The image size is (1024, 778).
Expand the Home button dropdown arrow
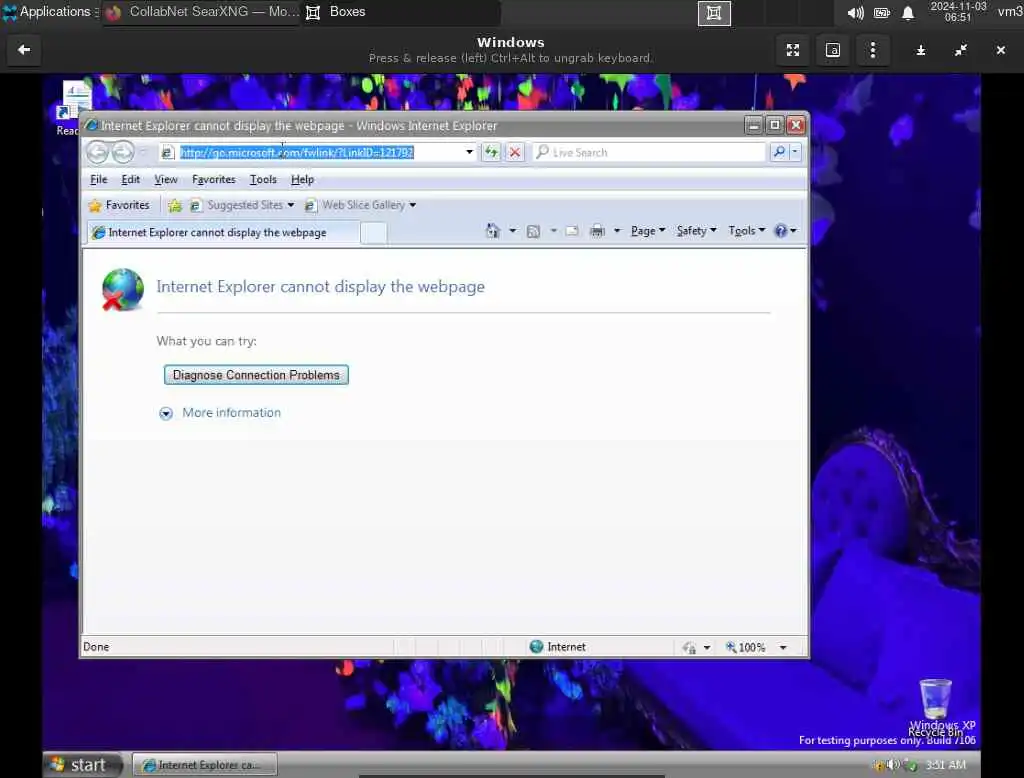pos(513,231)
